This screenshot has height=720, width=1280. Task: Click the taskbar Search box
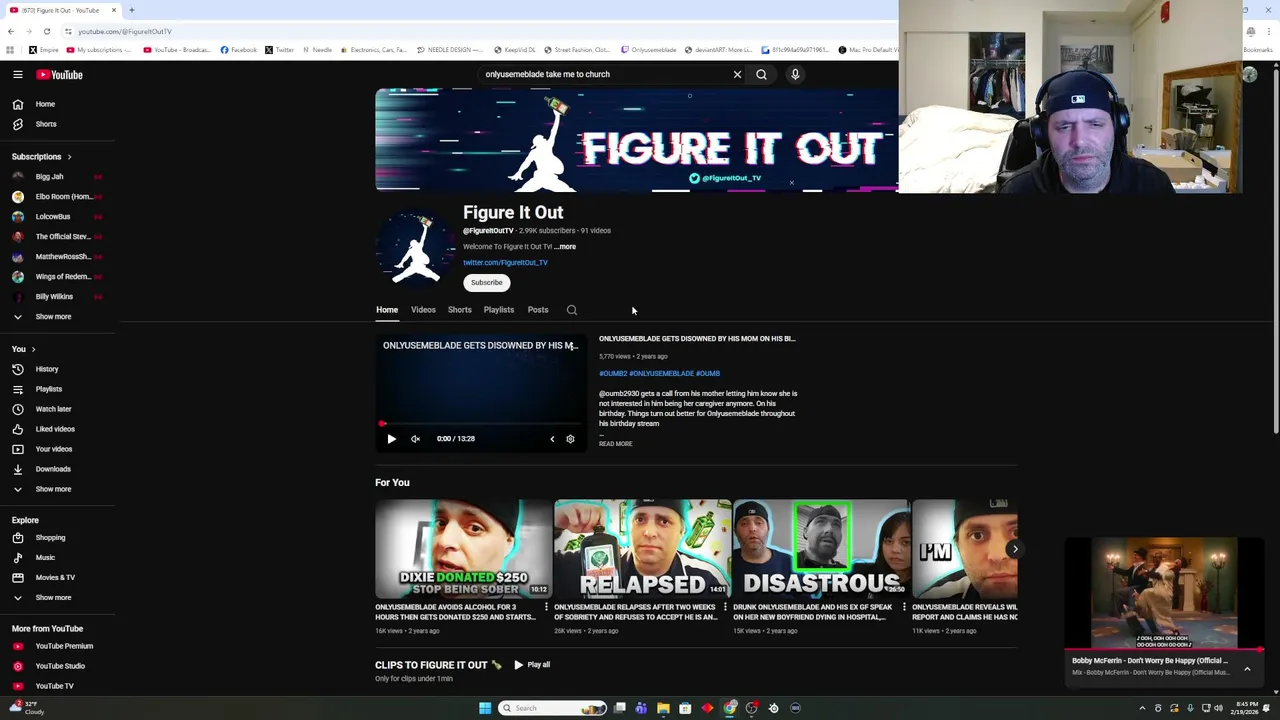553,708
